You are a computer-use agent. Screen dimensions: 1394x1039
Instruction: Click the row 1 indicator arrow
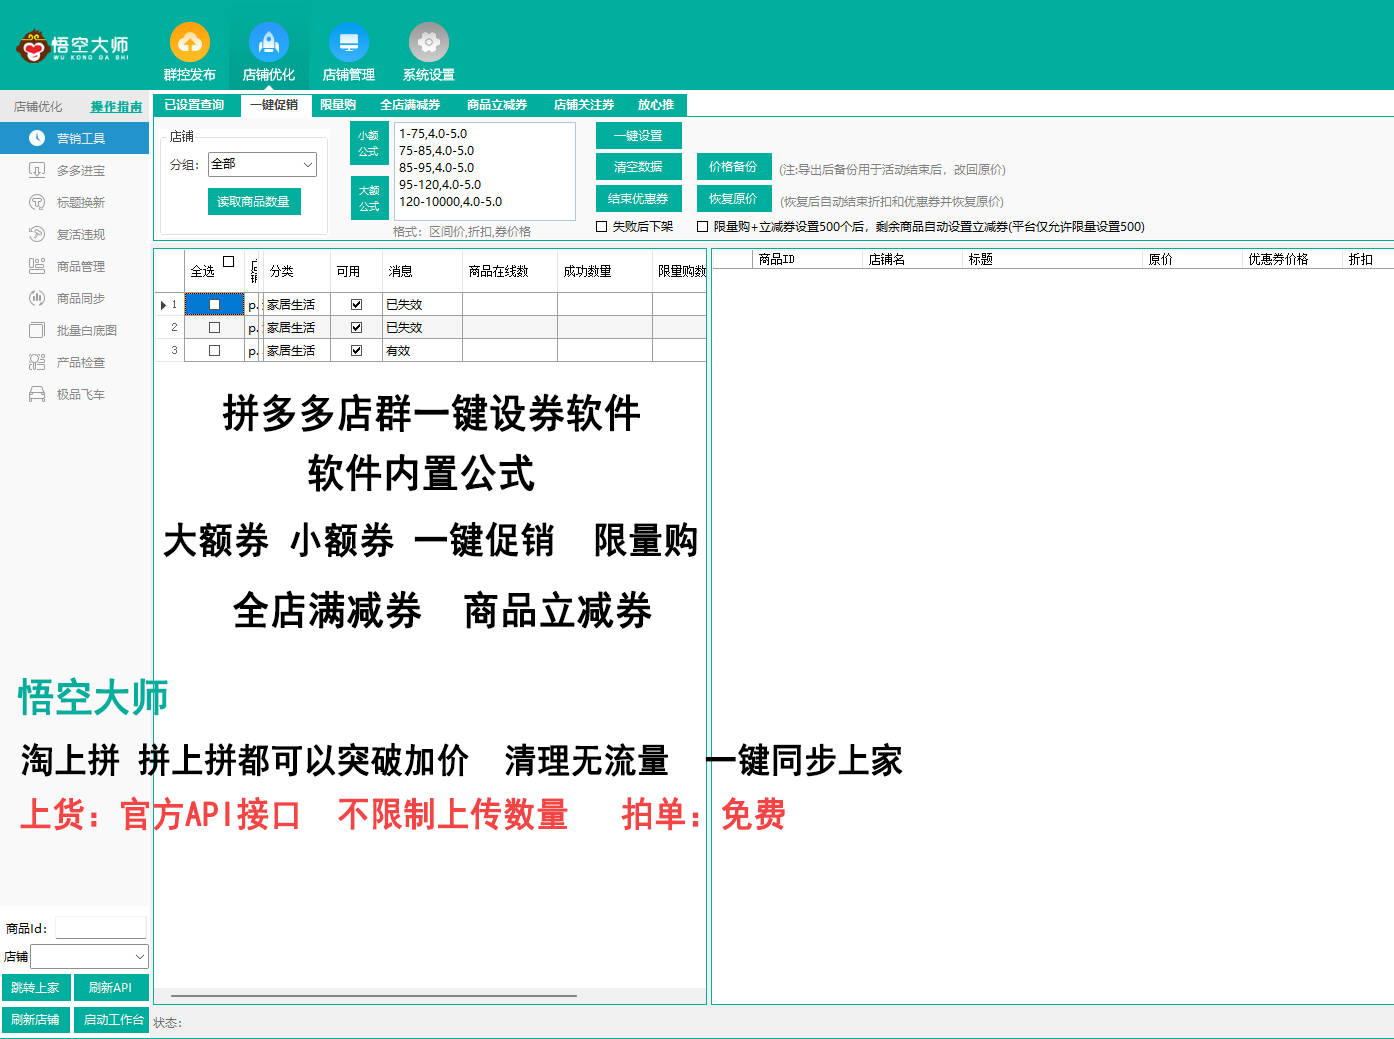163,304
